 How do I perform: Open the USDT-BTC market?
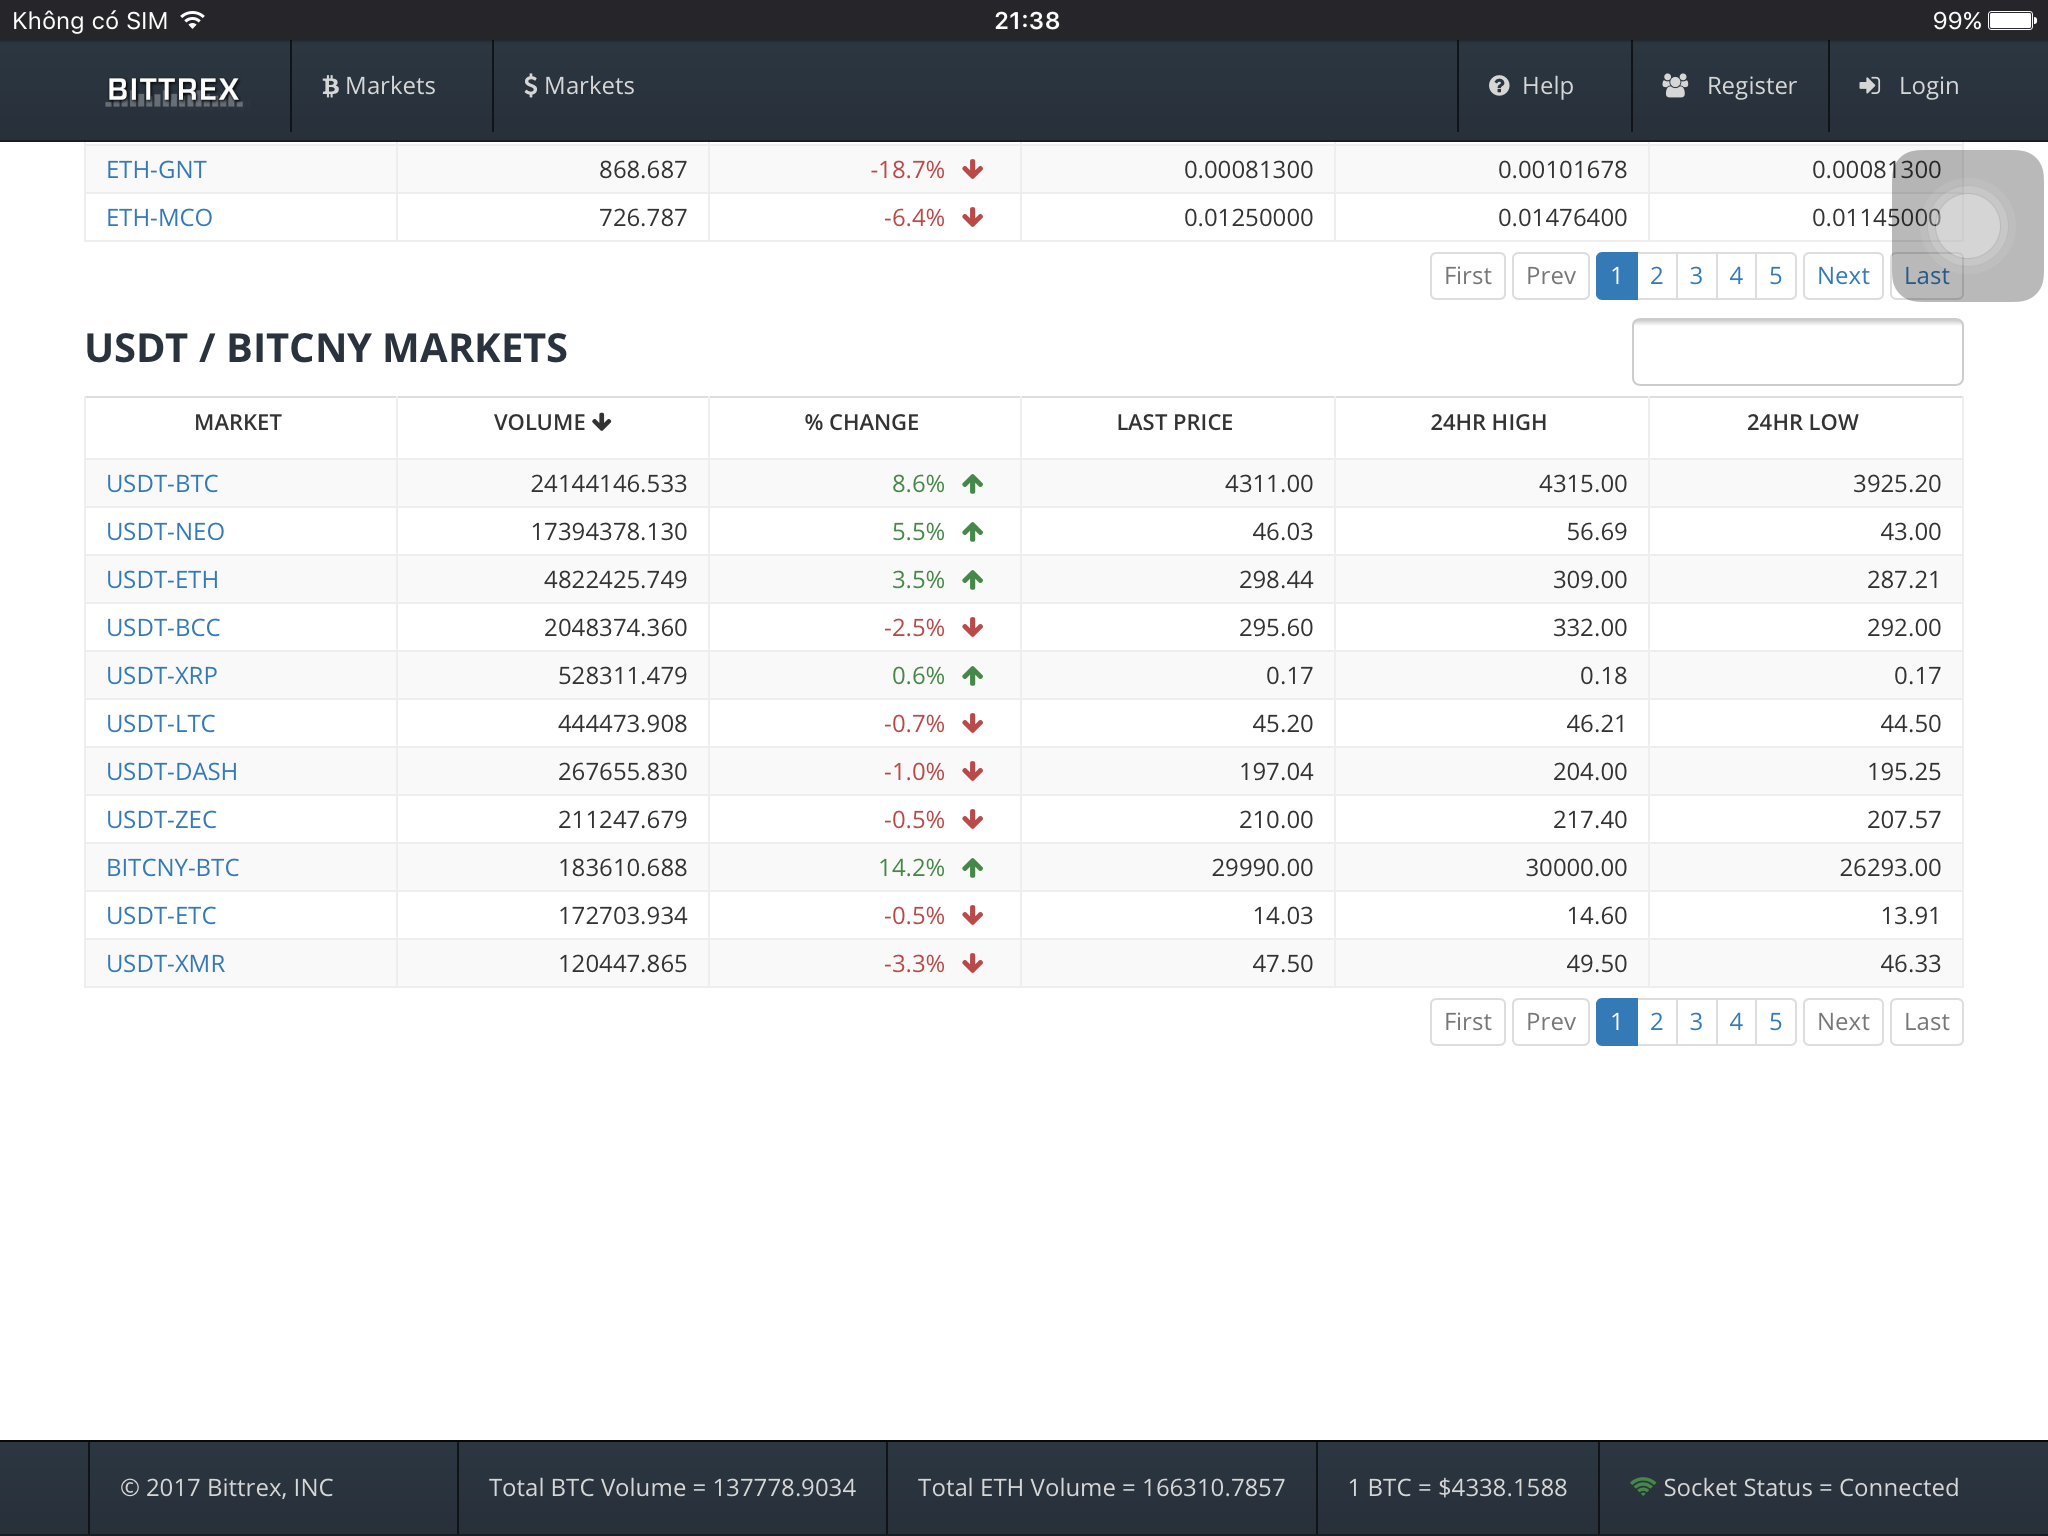tap(162, 484)
